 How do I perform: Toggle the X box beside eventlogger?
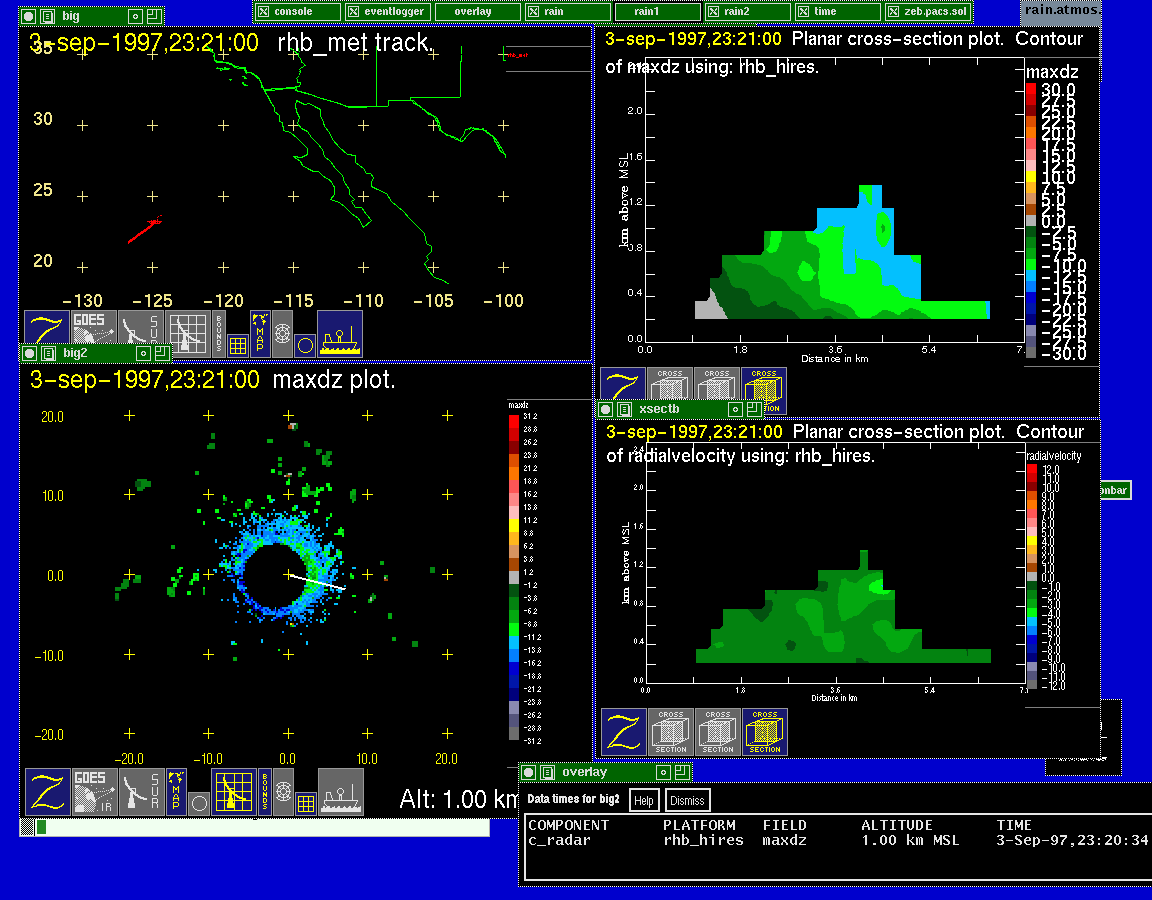tap(353, 11)
